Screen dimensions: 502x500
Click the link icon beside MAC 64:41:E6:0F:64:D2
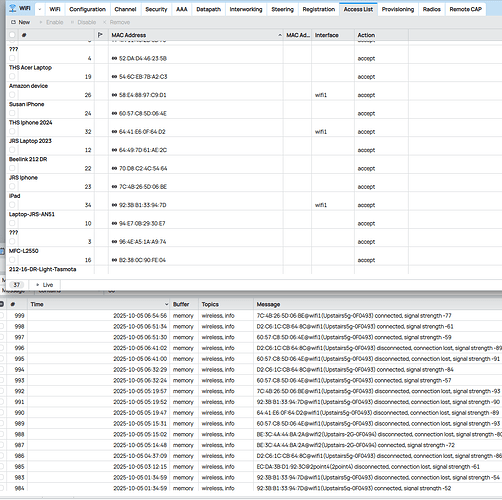click(114, 132)
